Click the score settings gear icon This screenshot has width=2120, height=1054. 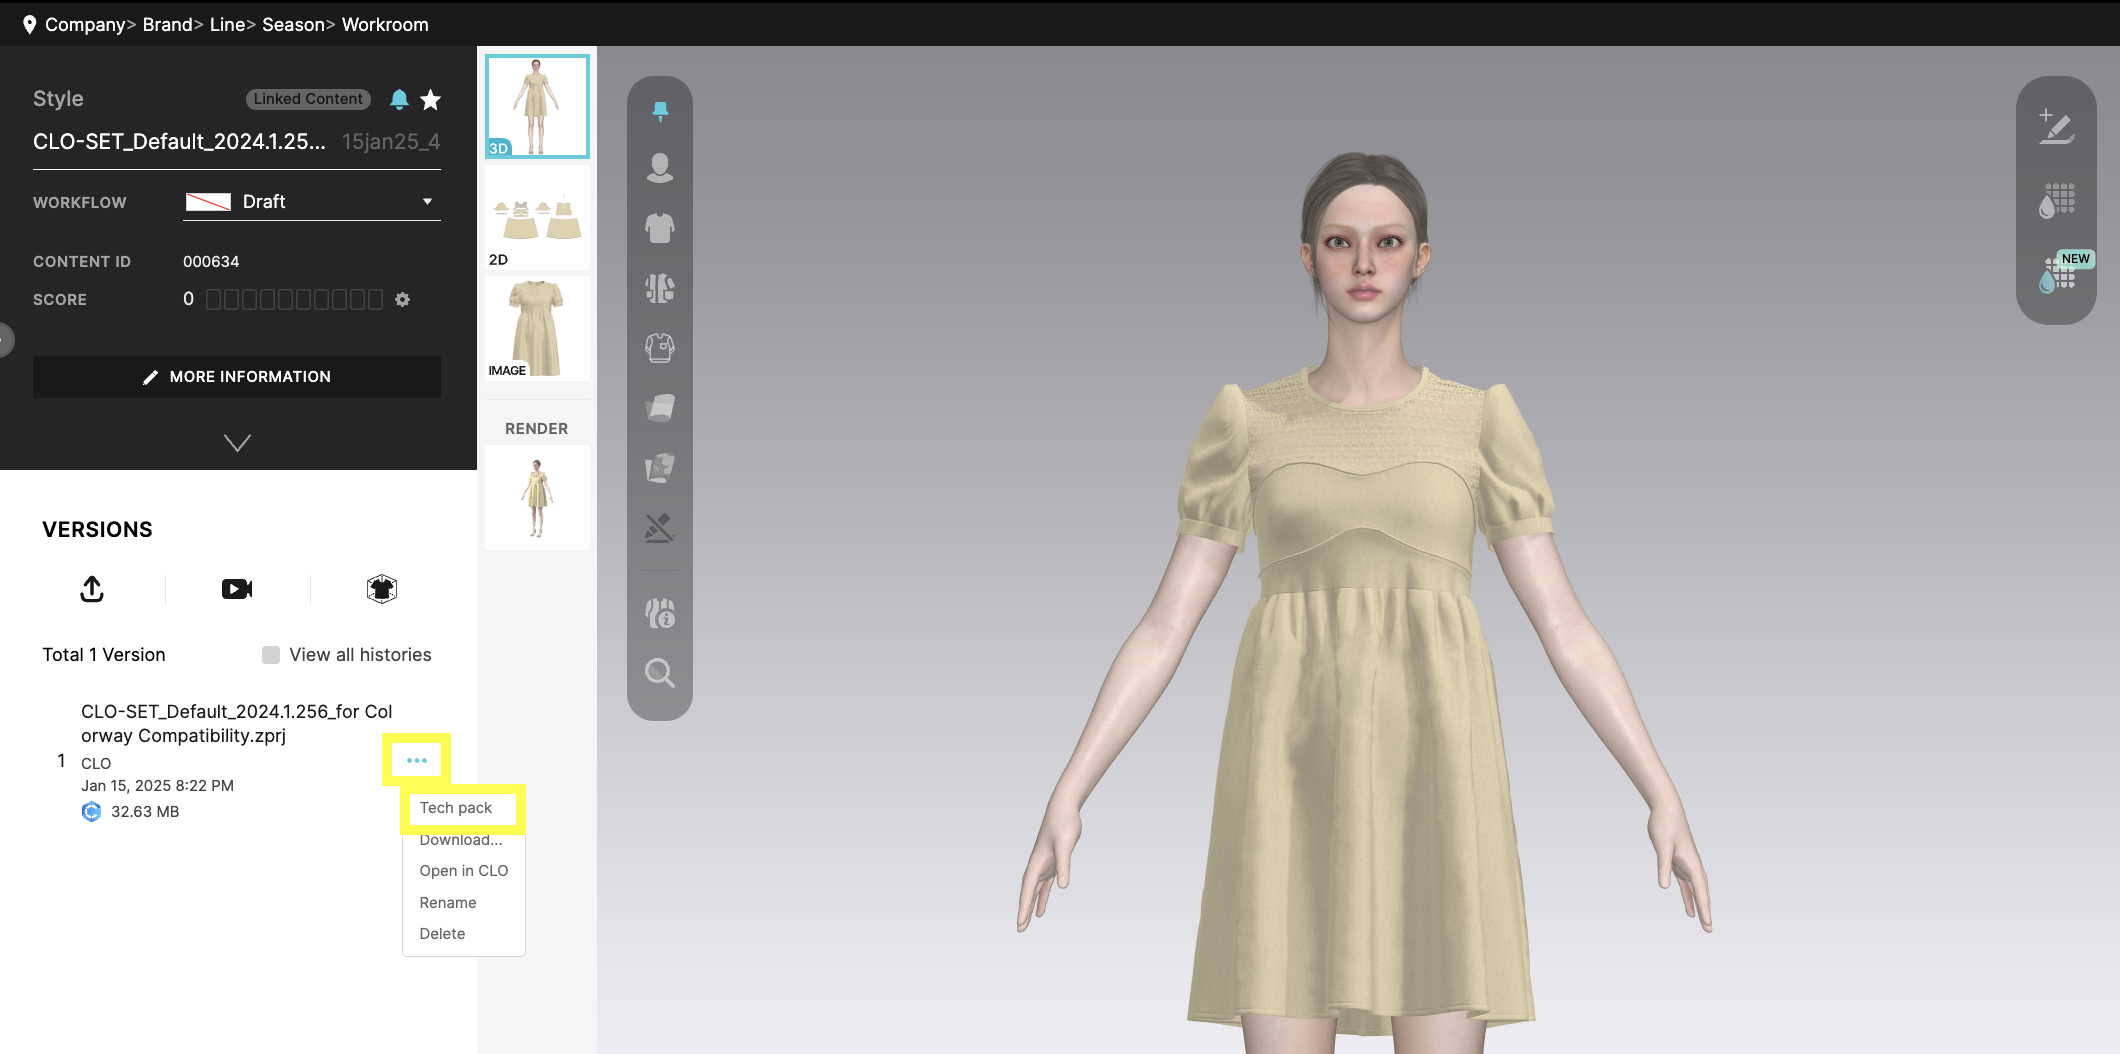click(402, 300)
